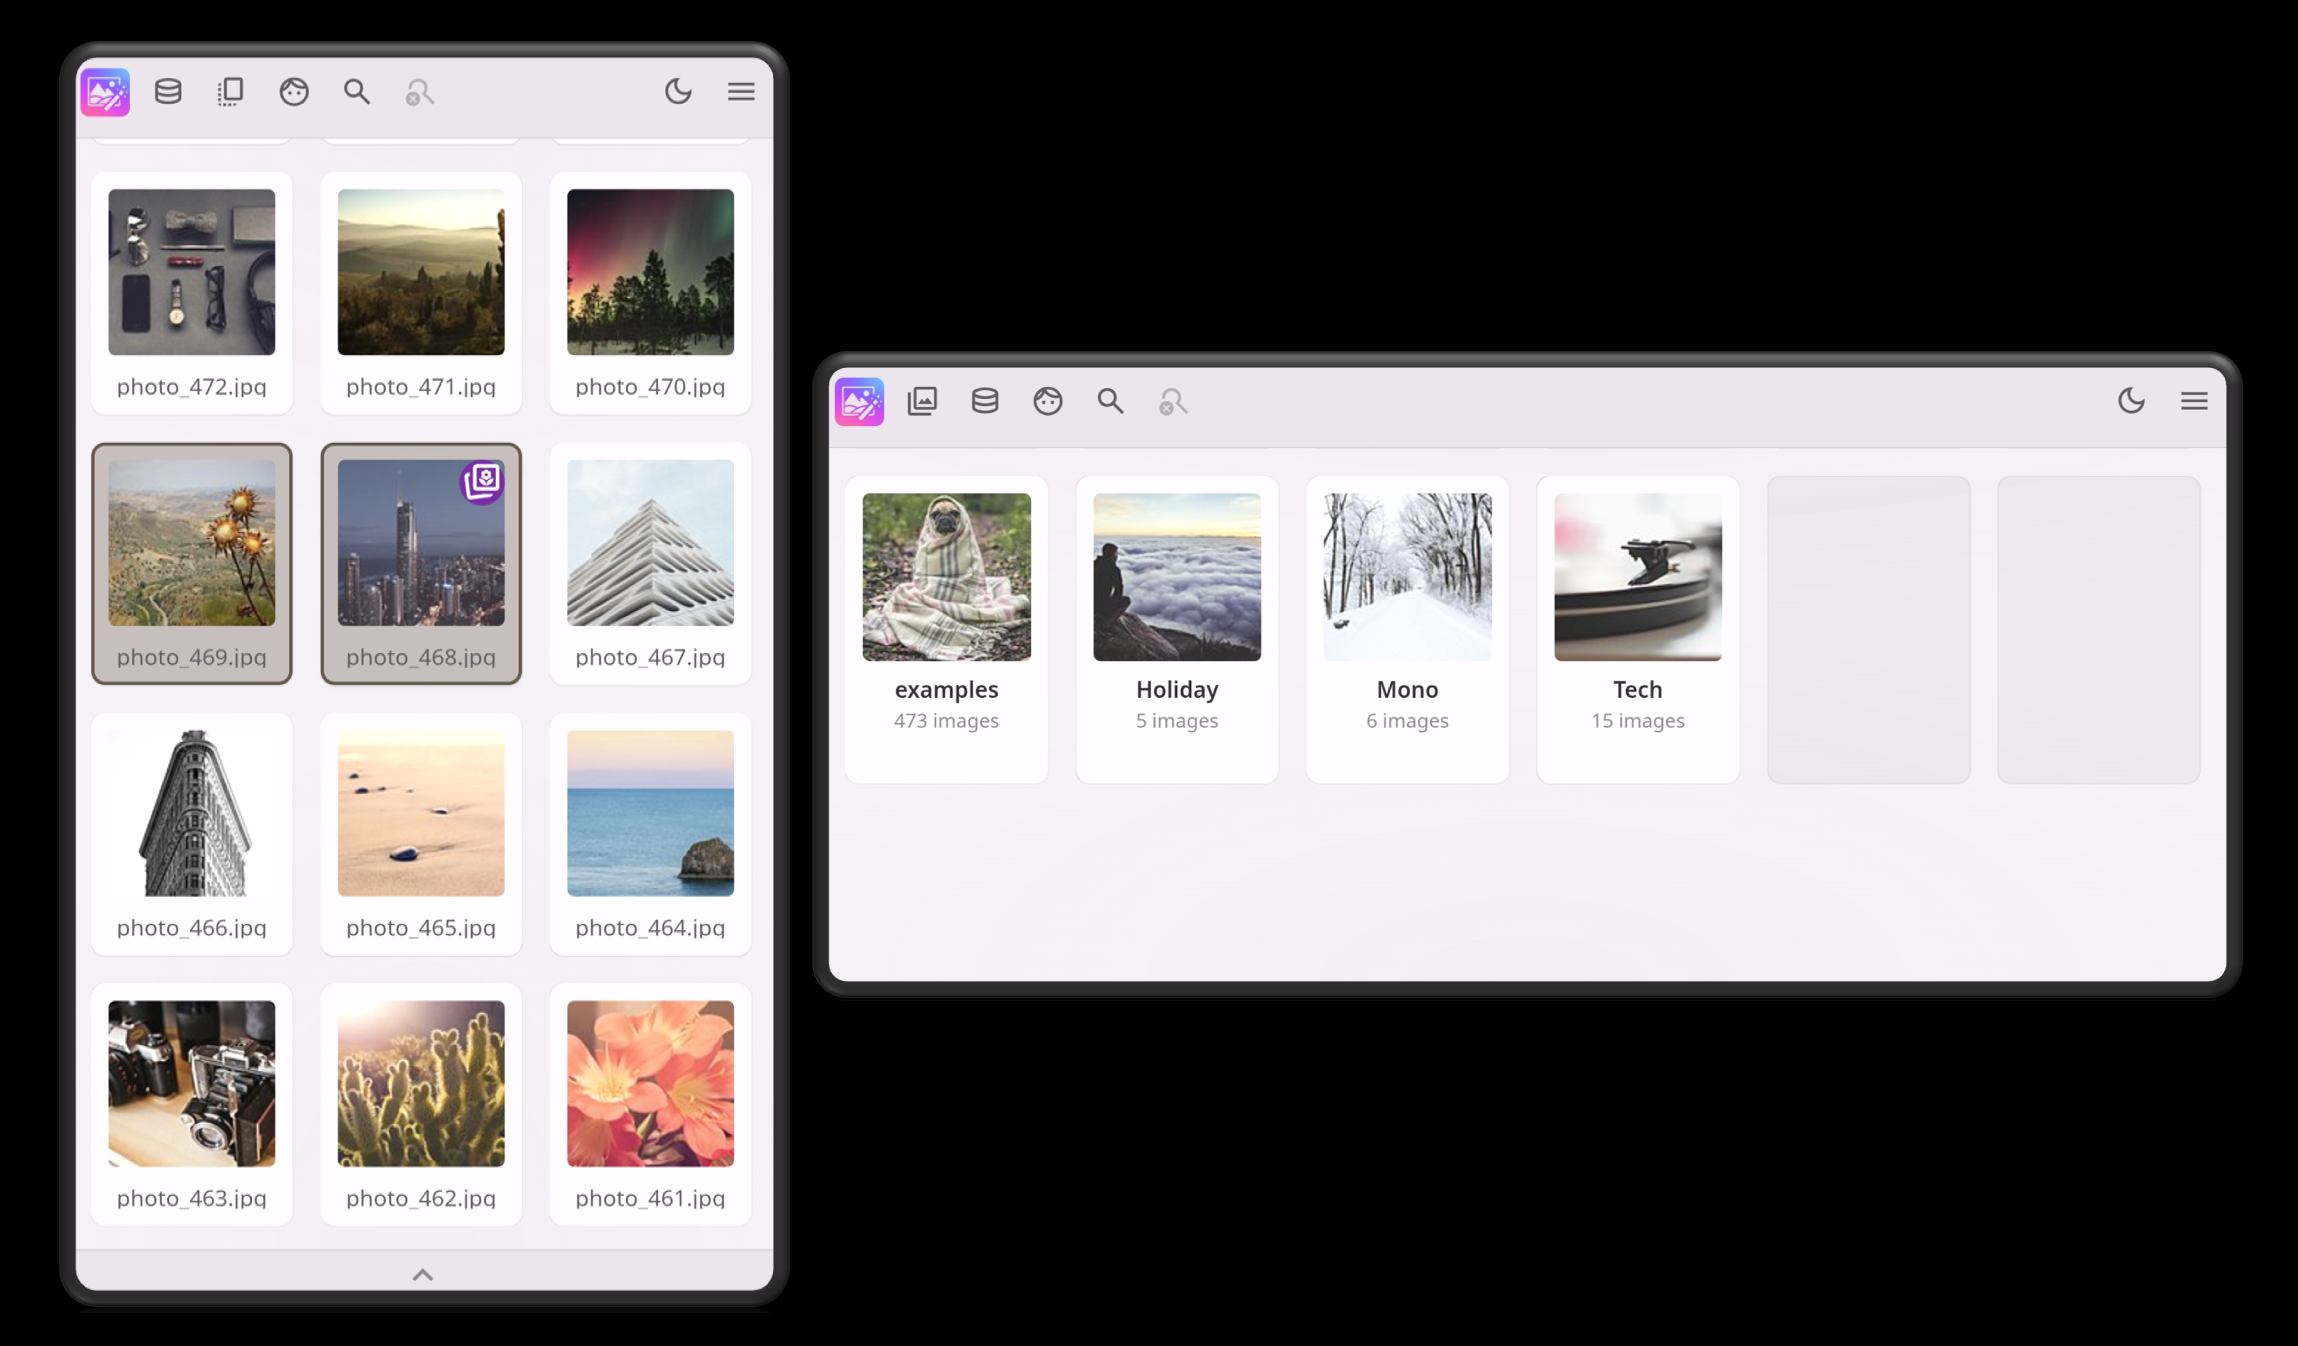The width and height of the screenshot is (2298, 1346).
Task: Click the search icon in the right window
Action: pos(1110,401)
